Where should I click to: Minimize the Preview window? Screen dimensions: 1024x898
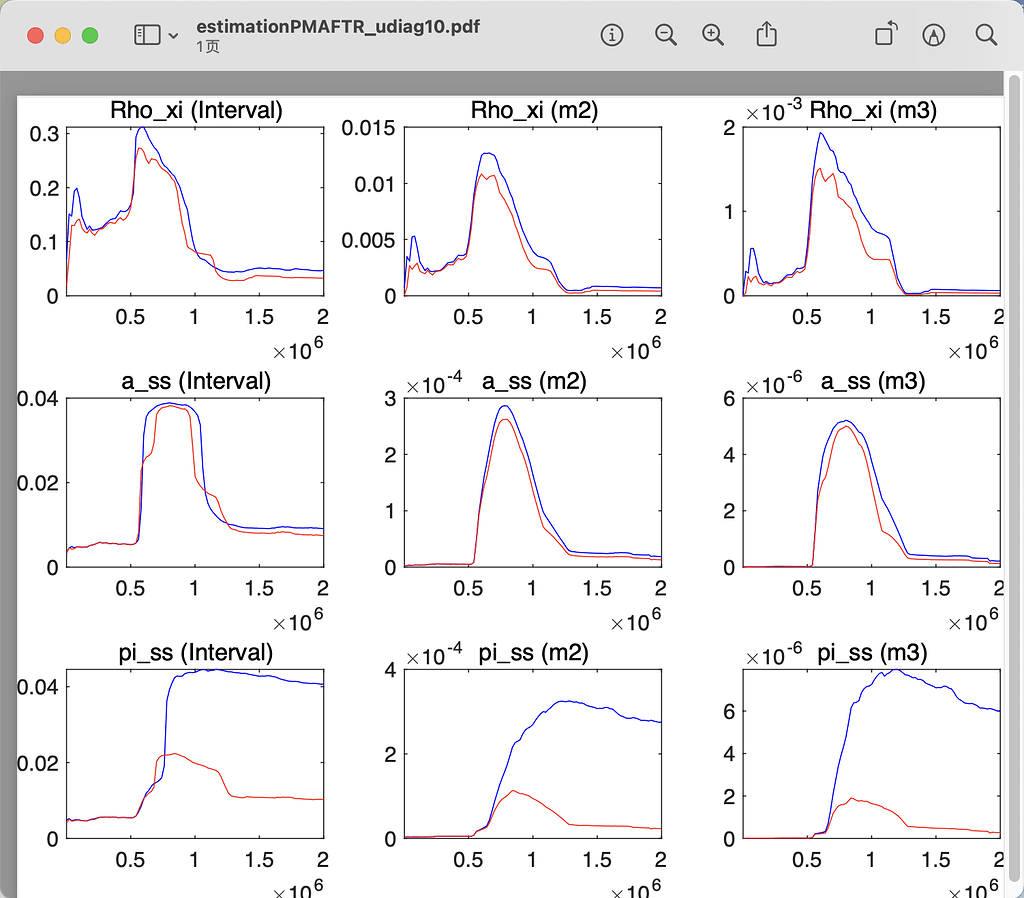coord(61,33)
